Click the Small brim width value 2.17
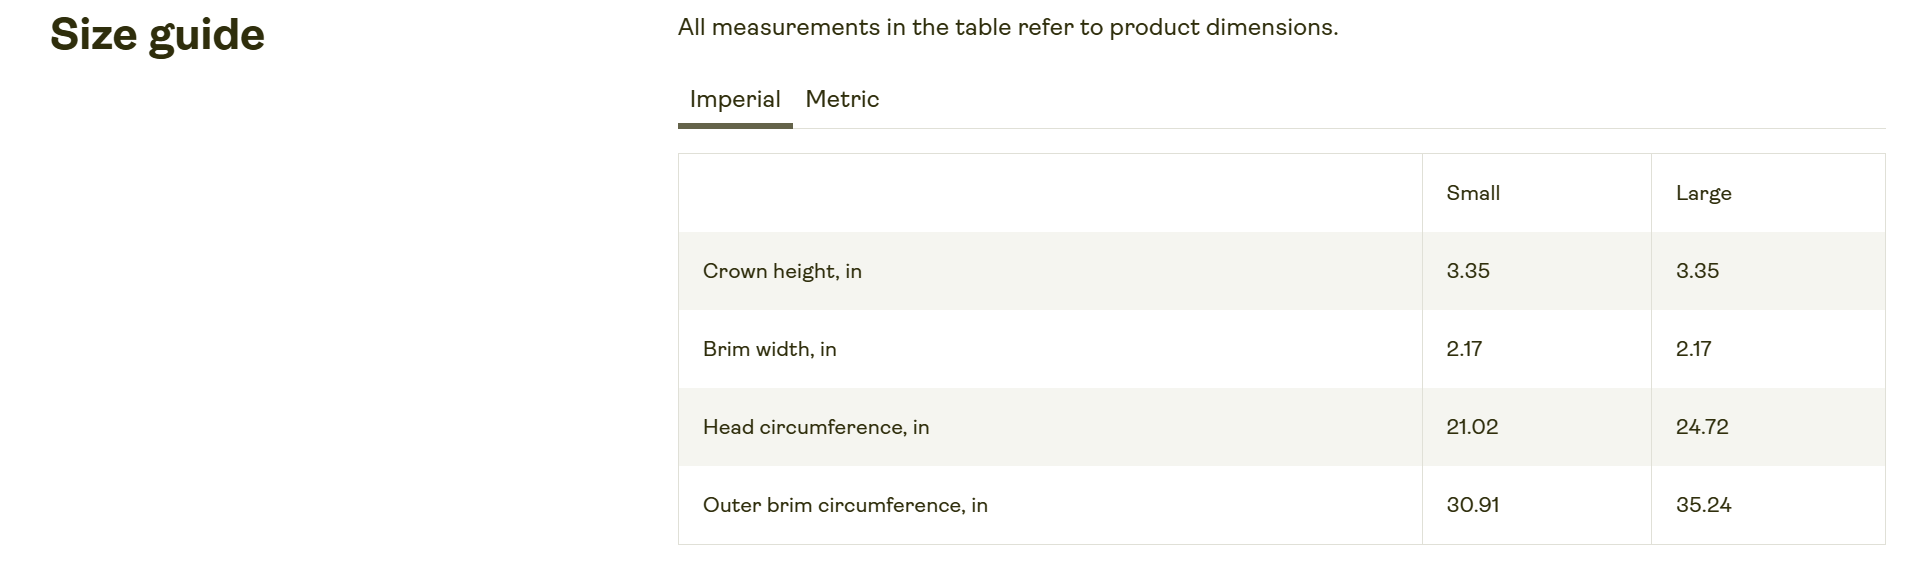This screenshot has width=1932, height=585. point(1464,349)
